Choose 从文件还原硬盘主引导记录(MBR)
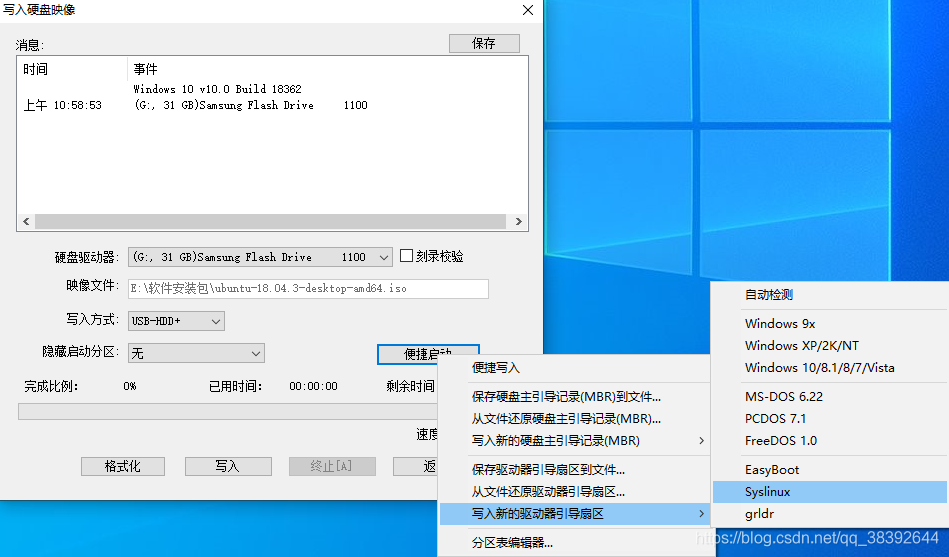 click(574, 418)
